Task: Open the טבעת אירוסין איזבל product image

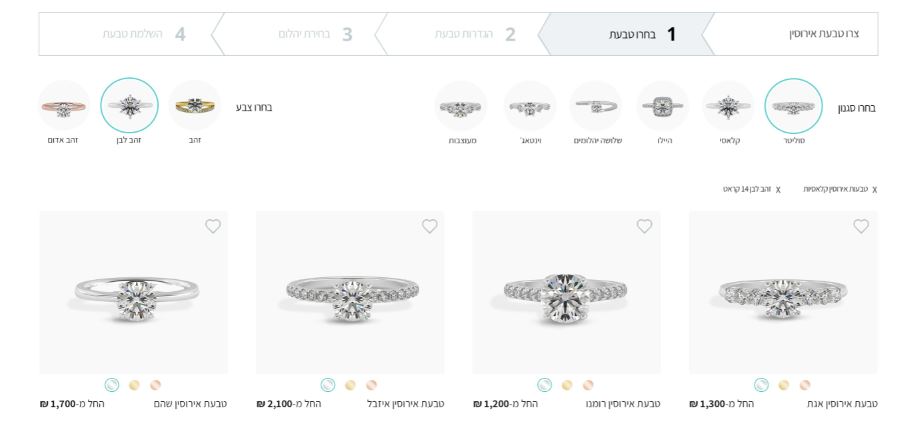Action: point(350,292)
